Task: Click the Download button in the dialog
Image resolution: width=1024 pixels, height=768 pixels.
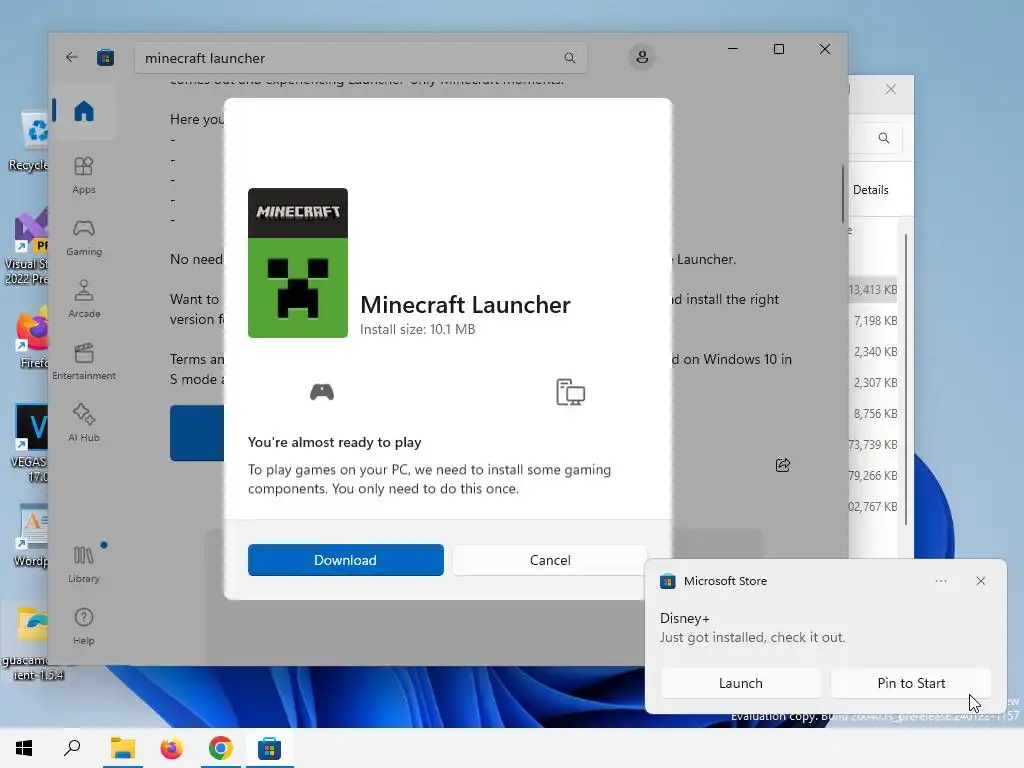Action: [x=345, y=560]
